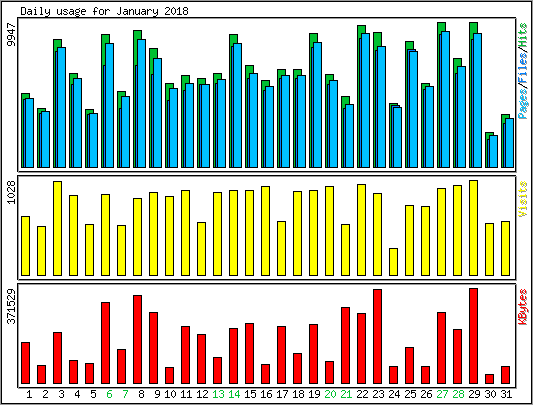Viewport: 533px width, 405px height.
Task: Click day label 31 on the axis
Action: pos(506,394)
